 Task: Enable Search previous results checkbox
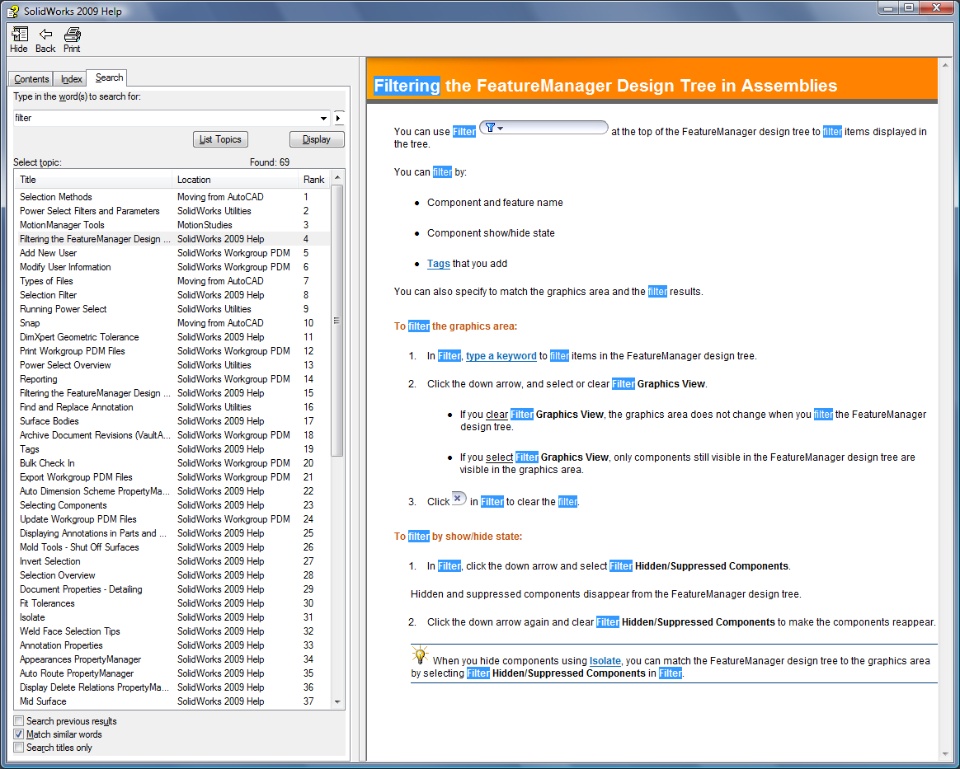click(19, 721)
